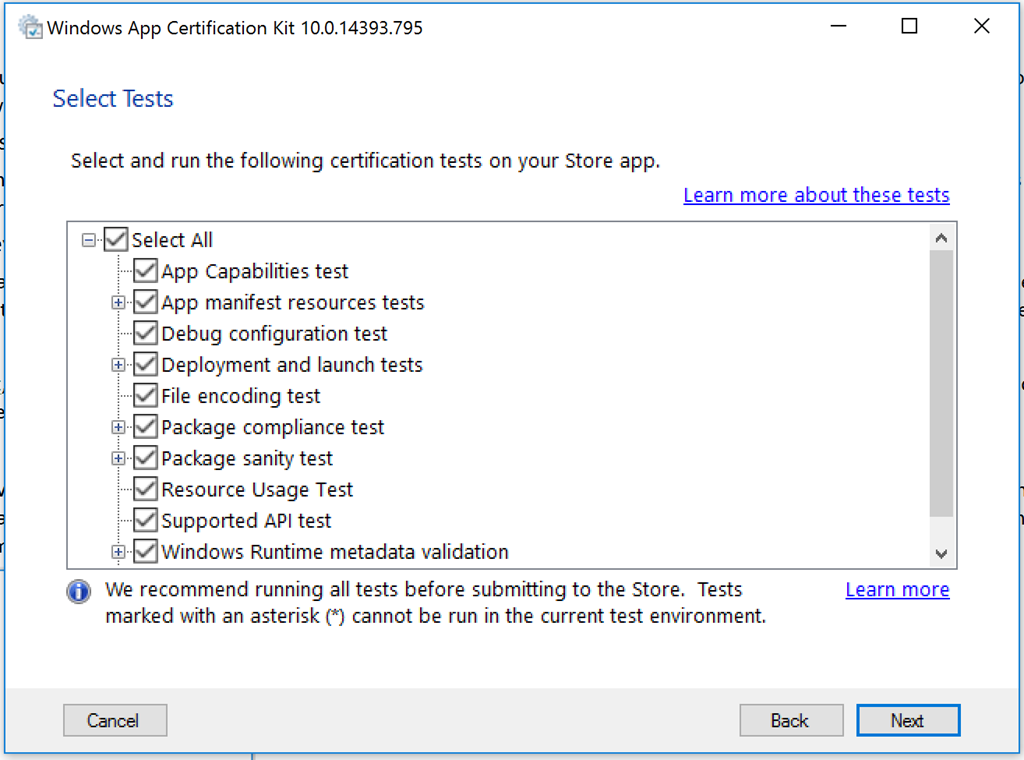Toggle the Supported API test checkbox
Viewport: 1024px width, 760px height.
click(x=145, y=520)
